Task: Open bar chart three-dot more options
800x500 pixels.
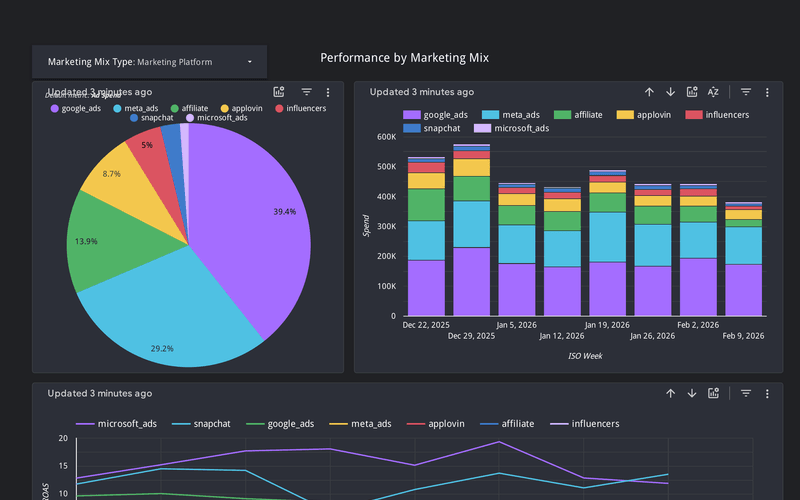Action: [x=767, y=92]
